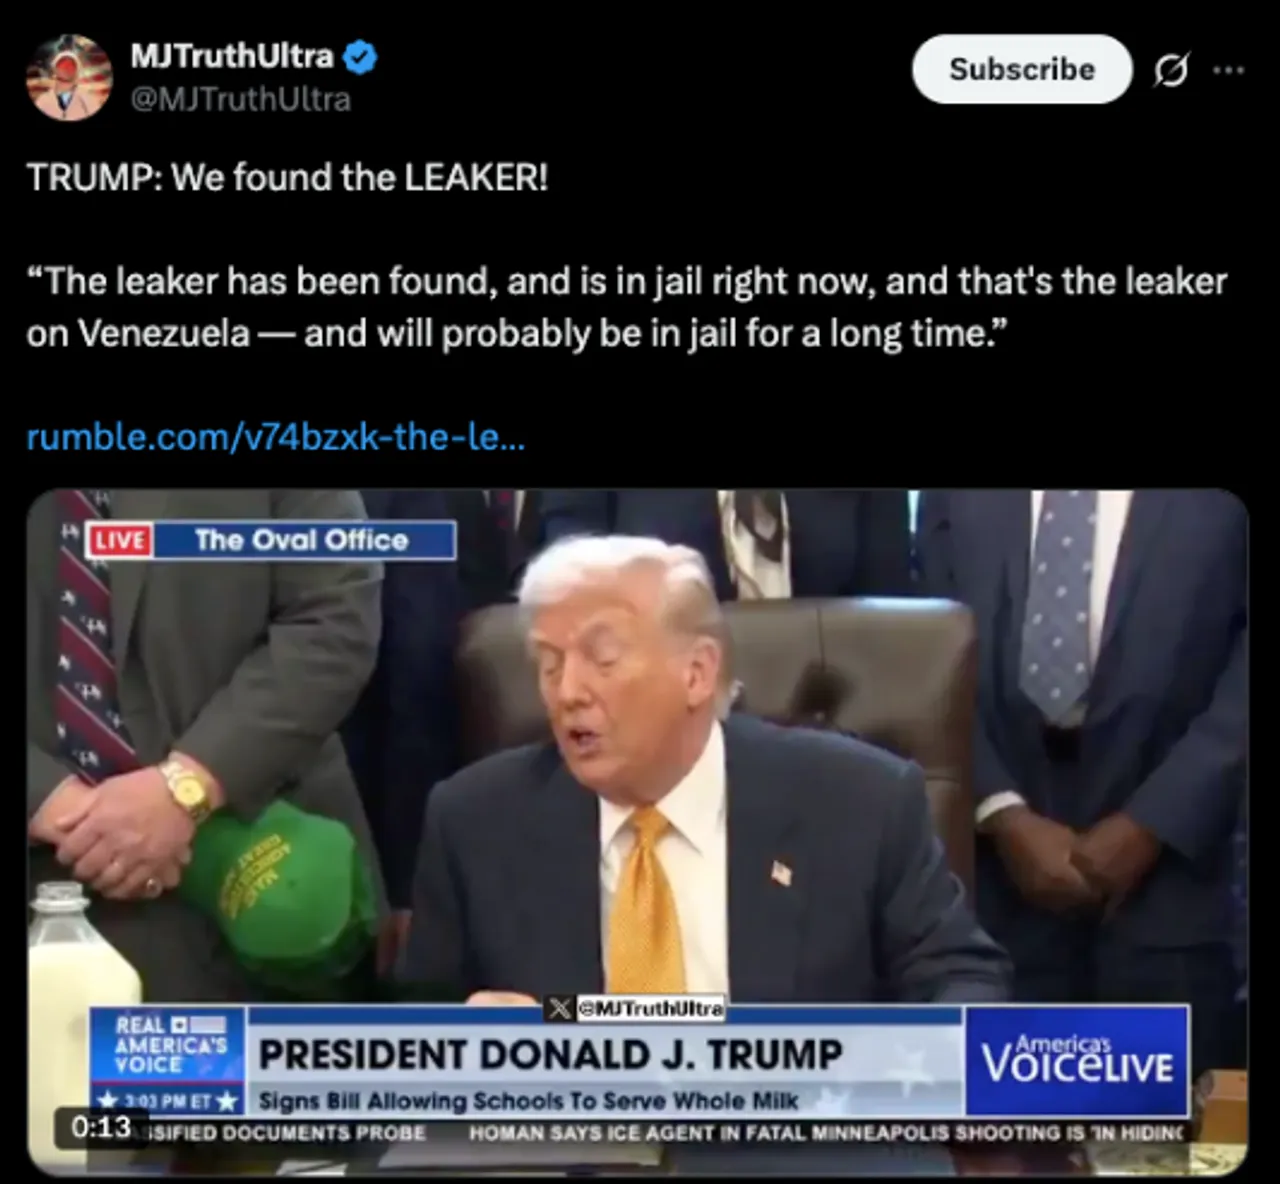Click the 0:13 video duration badge
The width and height of the screenshot is (1280, 1184).
tap(101, 1127)
